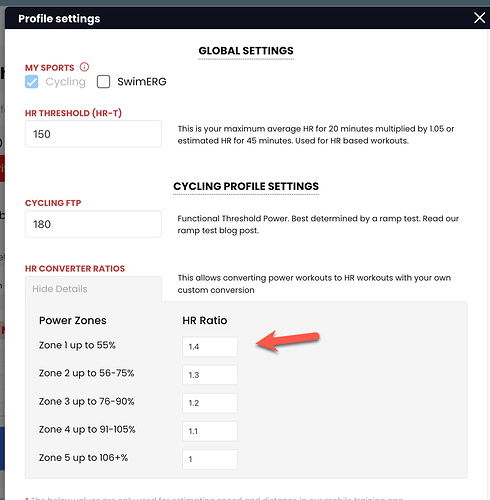Screen dimensions: 490x500
Task: Click the My Sports info icon
Action: 84,67
